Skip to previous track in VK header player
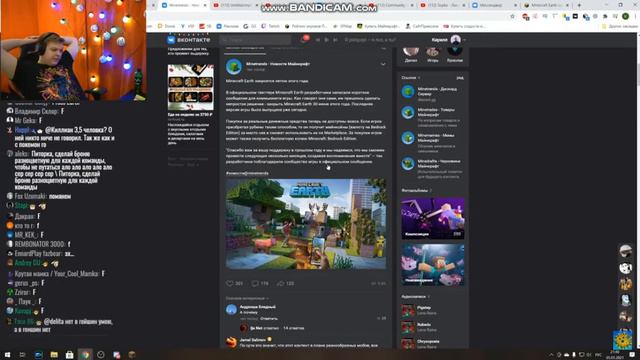 click(x=318, y=40)
